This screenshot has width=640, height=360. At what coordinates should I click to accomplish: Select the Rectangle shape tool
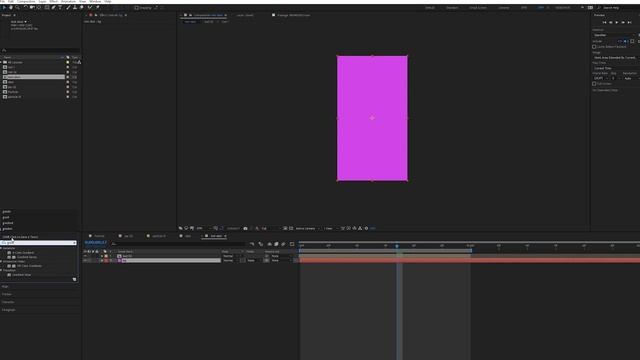pyautogui.click(x=47, y=7)
